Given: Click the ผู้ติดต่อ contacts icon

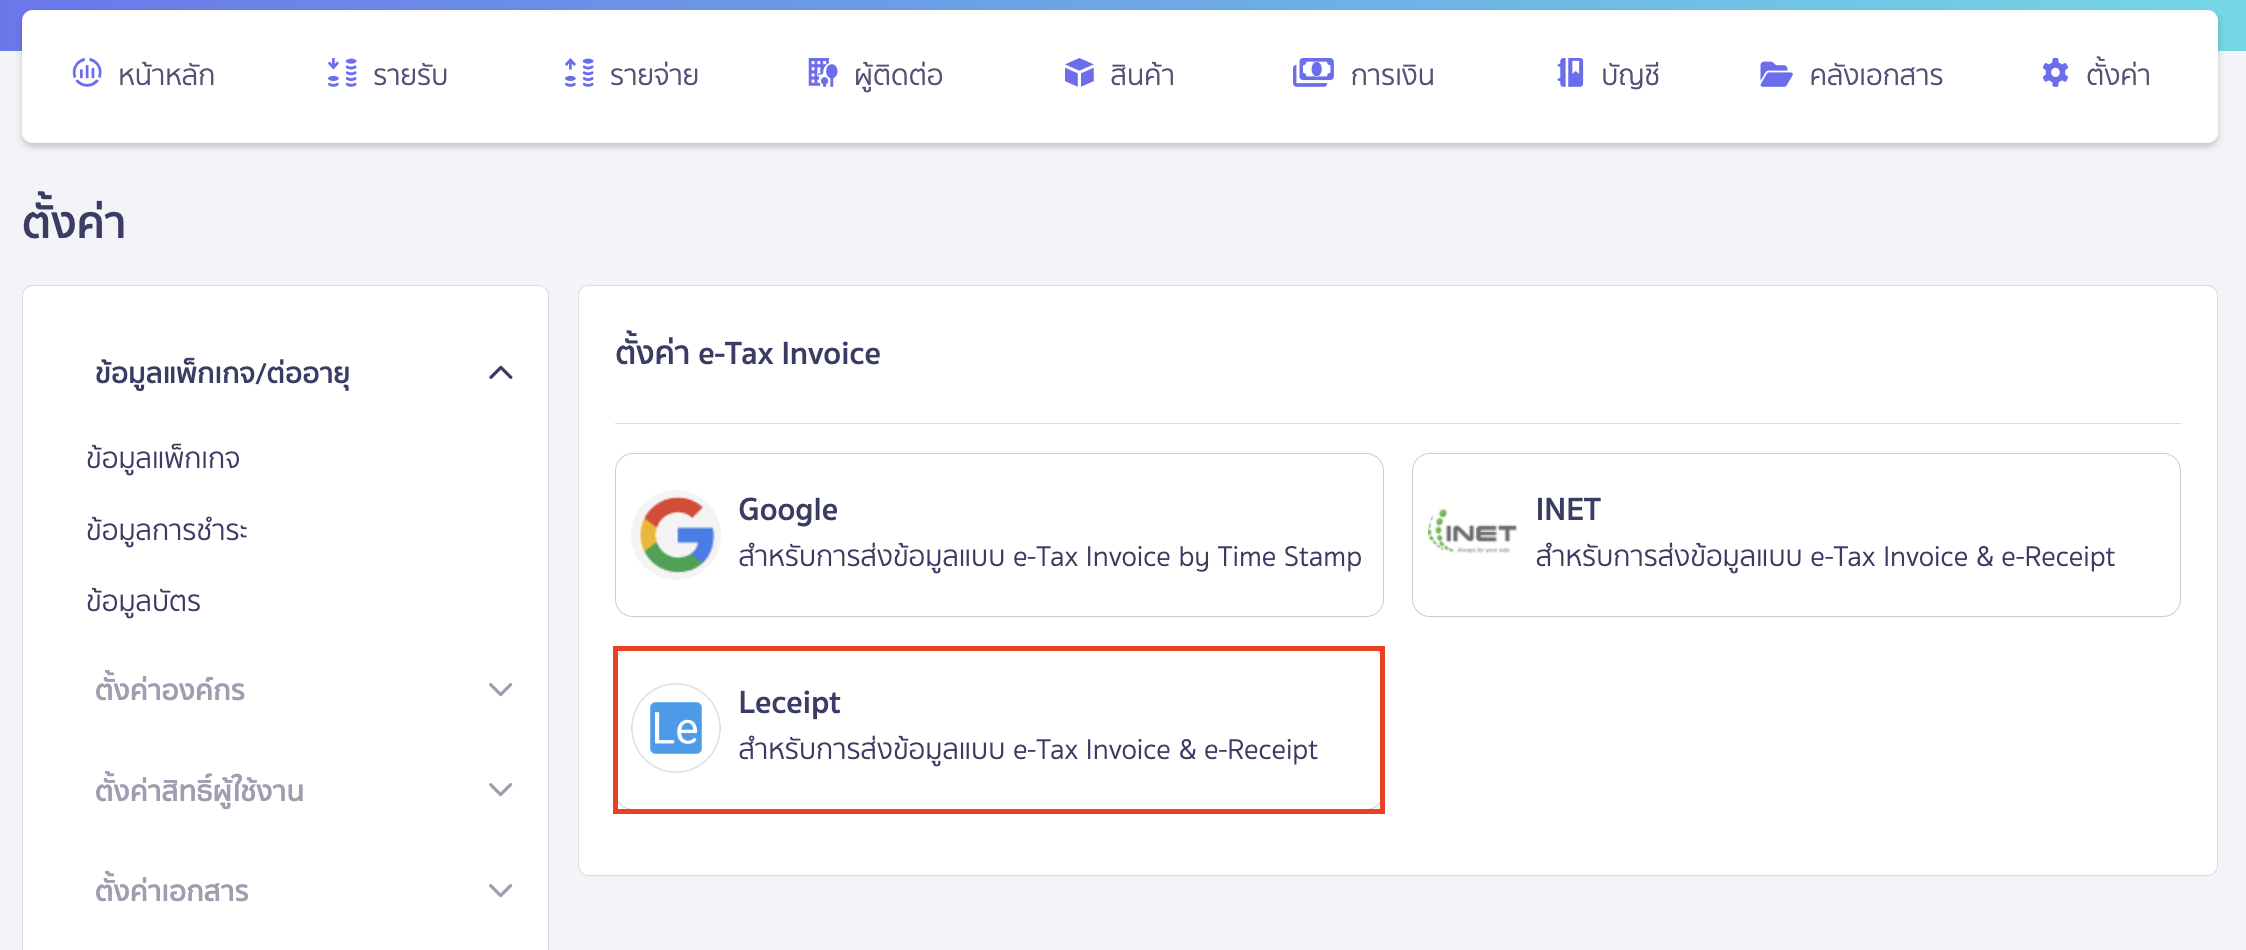Looking at the screenshot, I should click(x=821, y=73).
